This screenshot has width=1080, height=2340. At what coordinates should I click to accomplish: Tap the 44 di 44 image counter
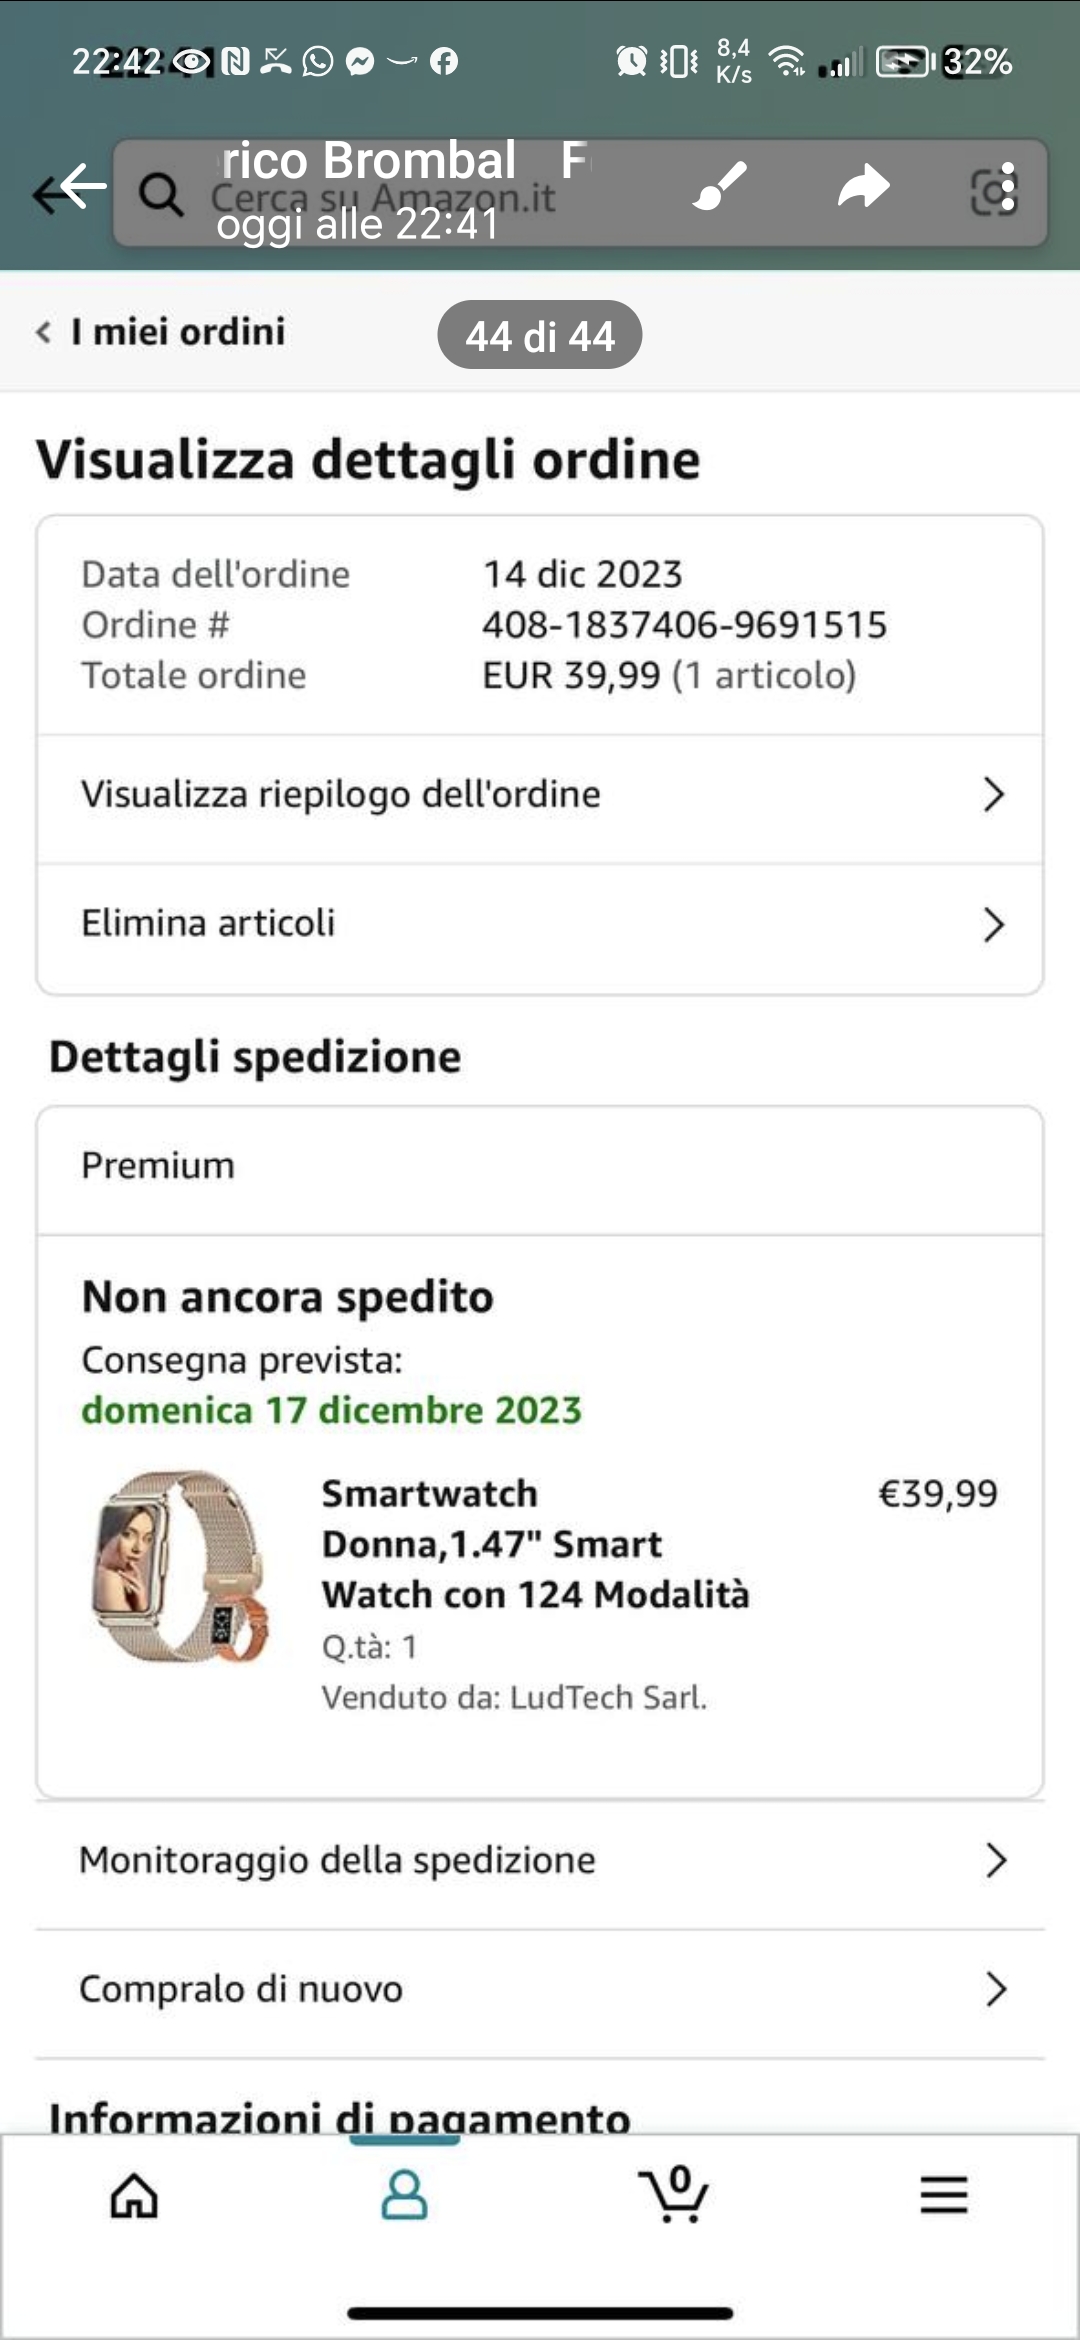click(x=540, y=336)
